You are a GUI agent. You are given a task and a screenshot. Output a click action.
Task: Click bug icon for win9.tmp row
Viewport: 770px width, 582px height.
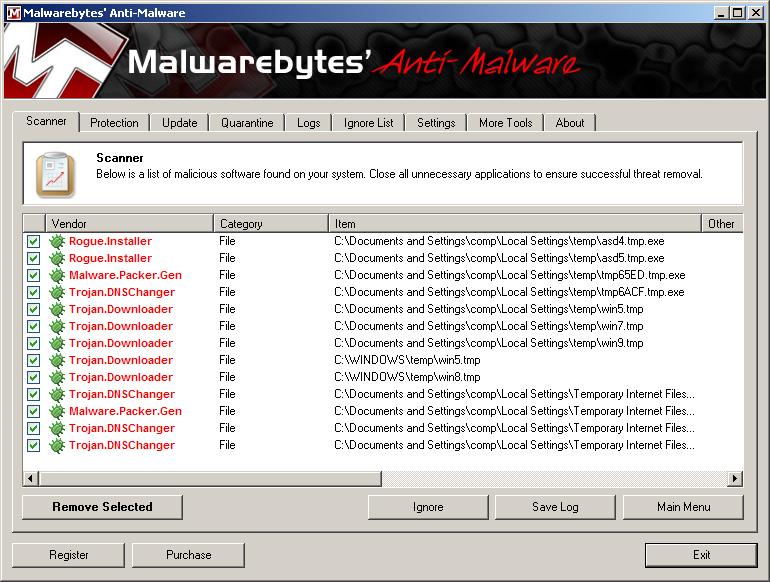(57, 343)
